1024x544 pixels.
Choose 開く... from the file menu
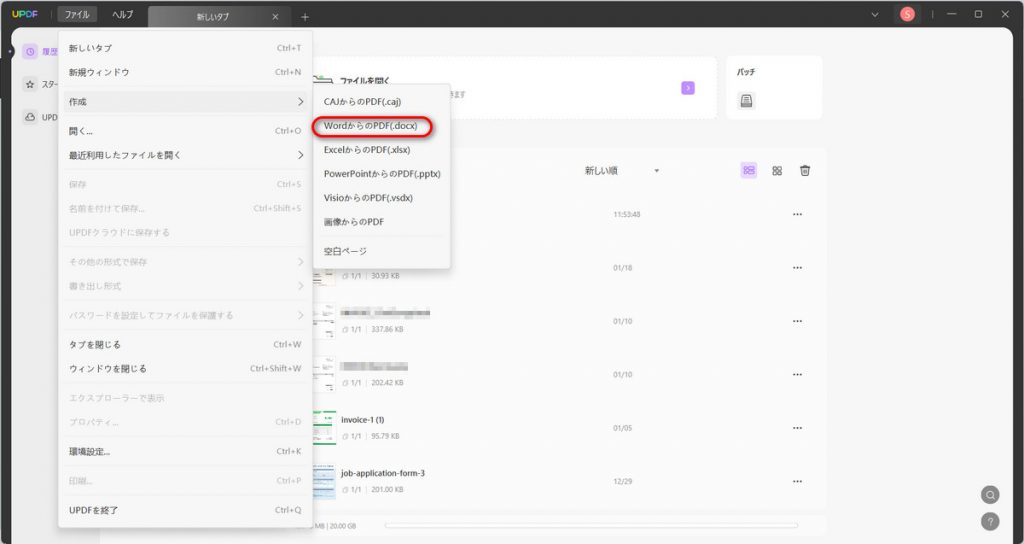[185, 131]
